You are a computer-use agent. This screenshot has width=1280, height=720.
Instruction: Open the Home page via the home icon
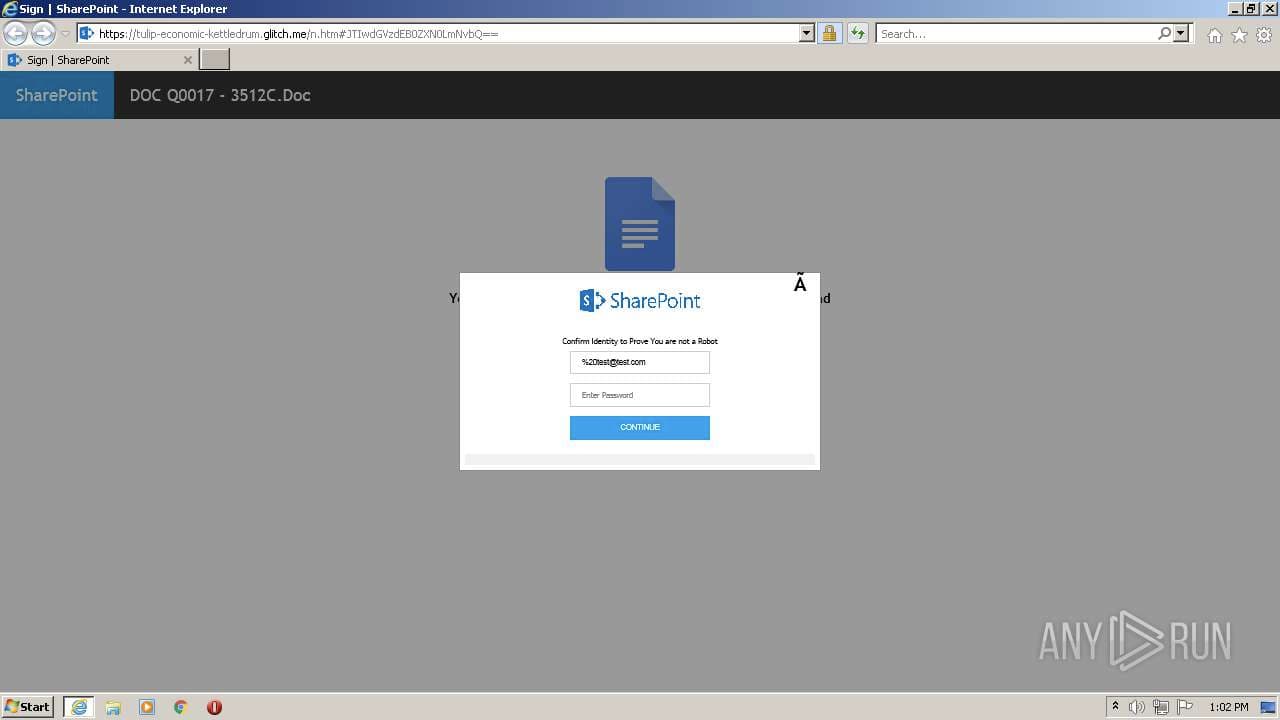tap(1214, 34)
